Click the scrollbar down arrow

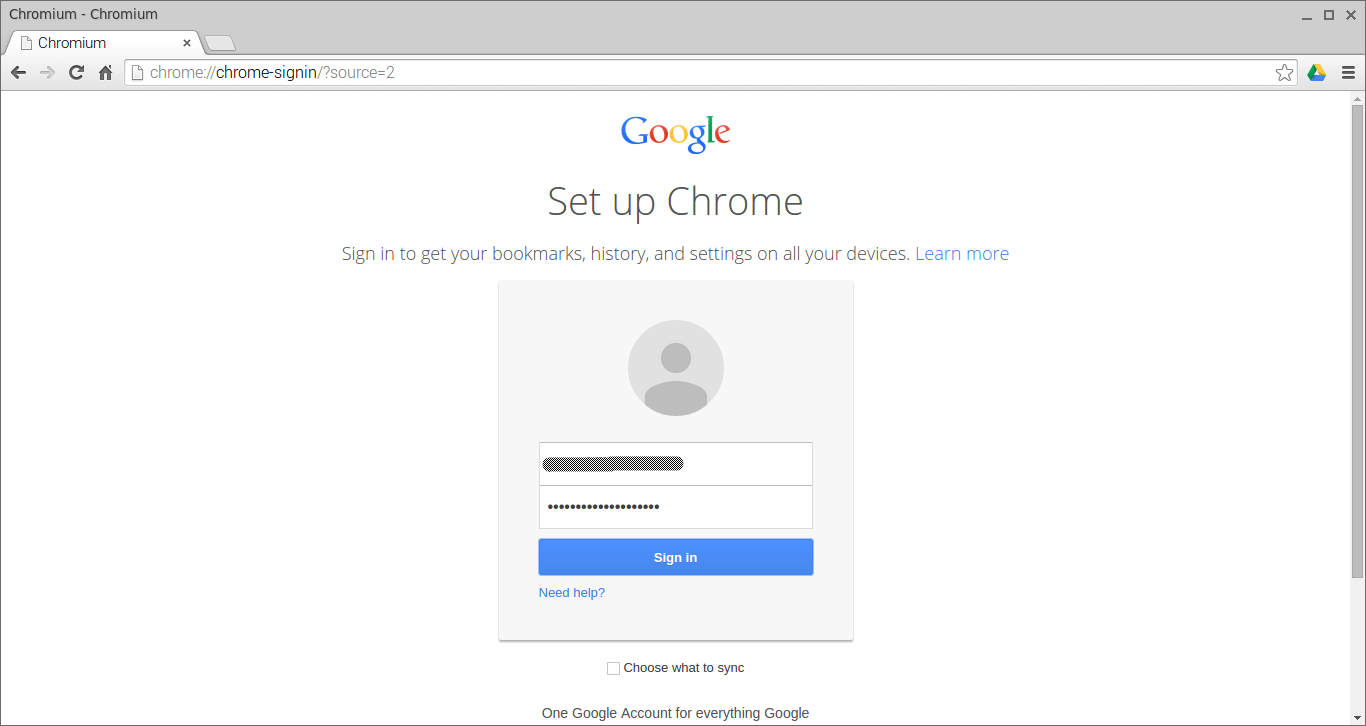(1358, 719)
